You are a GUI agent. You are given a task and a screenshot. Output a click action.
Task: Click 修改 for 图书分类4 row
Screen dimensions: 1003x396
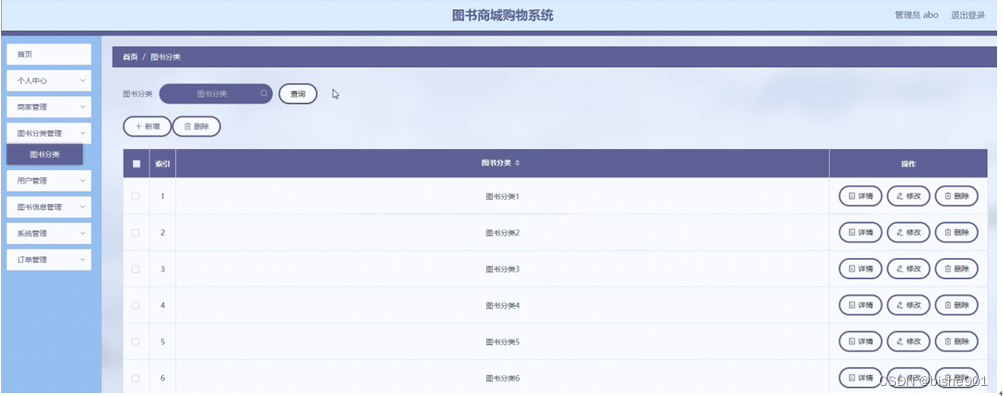click(908, 306)
